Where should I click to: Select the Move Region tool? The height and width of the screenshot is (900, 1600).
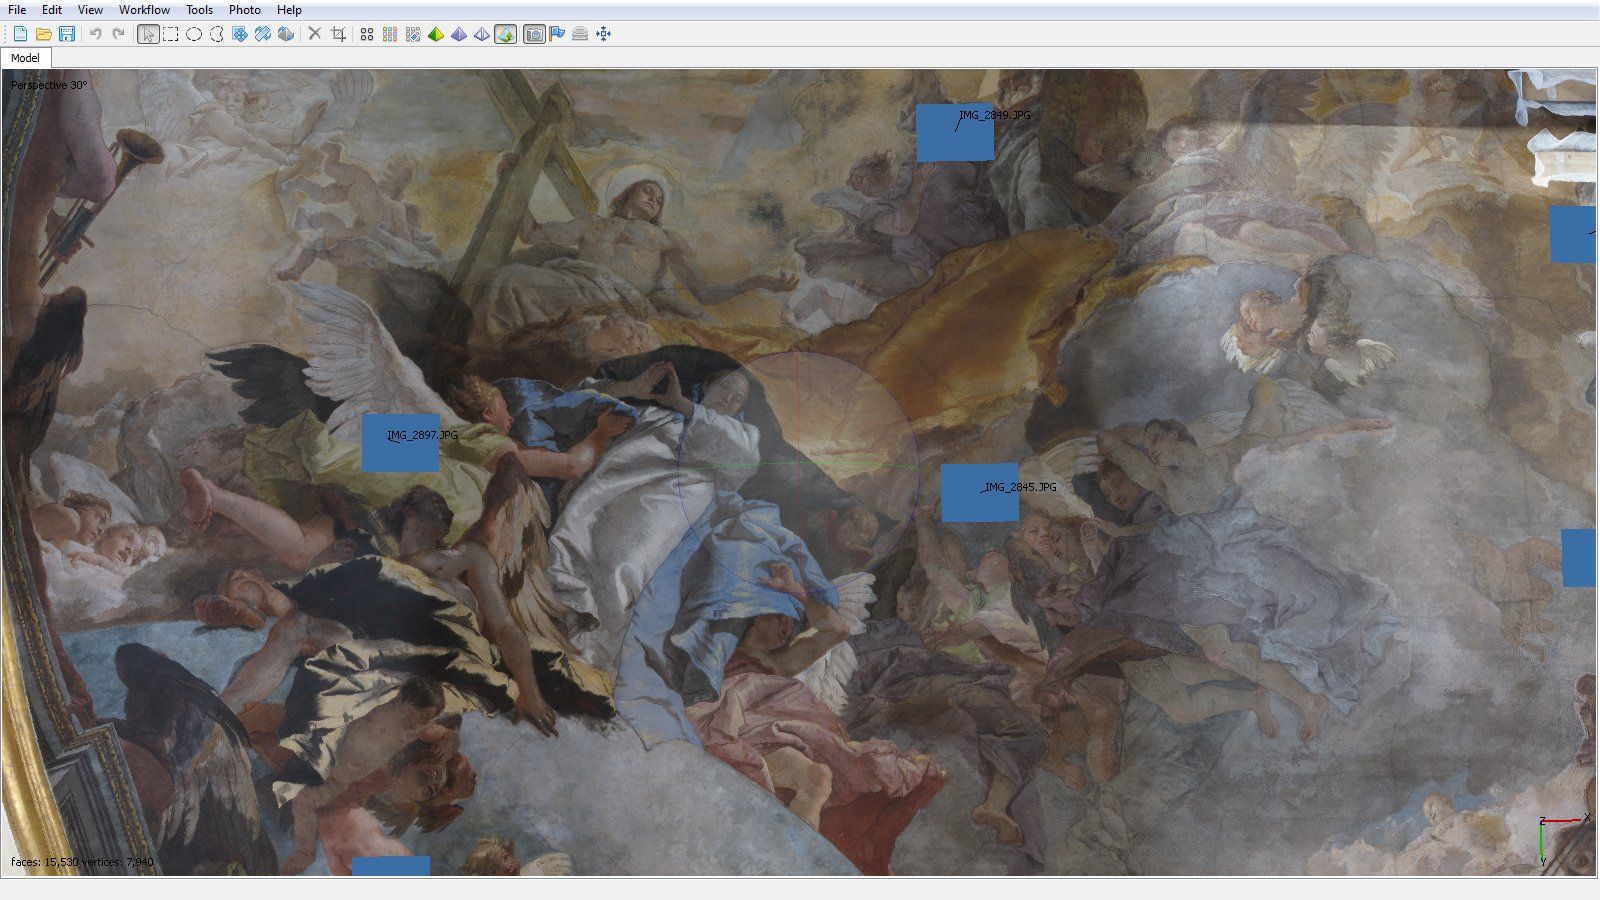click(240, 34)
